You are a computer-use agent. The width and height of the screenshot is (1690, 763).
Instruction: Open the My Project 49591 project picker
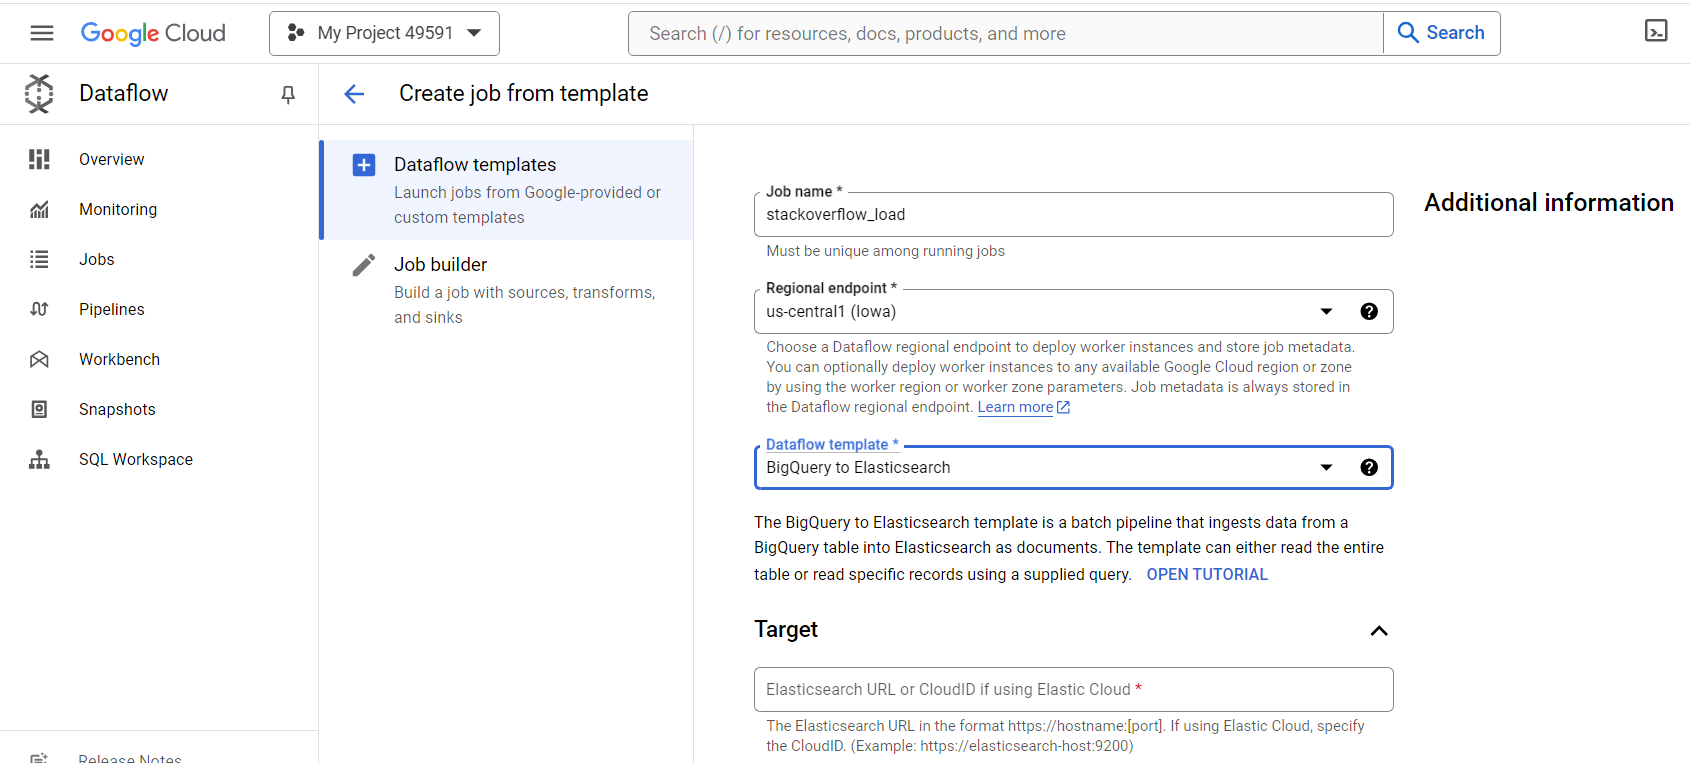[x=384, y=33]
